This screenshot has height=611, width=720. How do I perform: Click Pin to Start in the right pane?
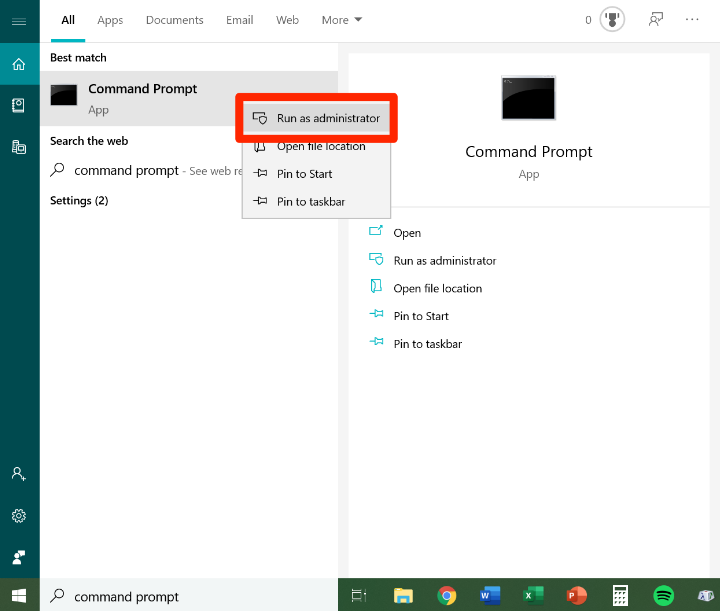tap(409, 316)
